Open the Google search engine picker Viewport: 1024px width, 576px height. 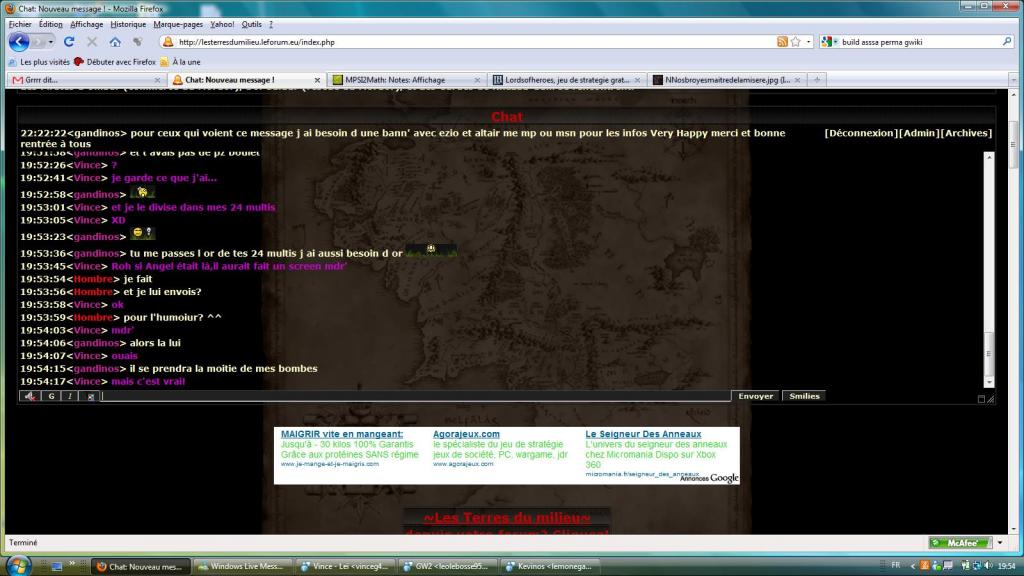click(x=829, y=42)
